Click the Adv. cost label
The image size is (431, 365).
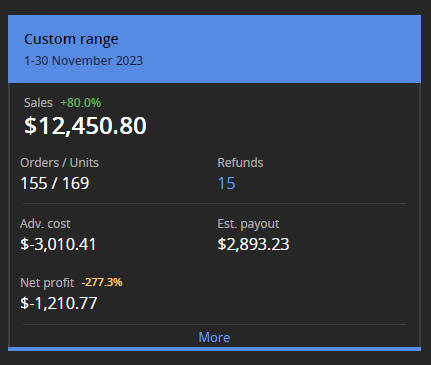45,224
